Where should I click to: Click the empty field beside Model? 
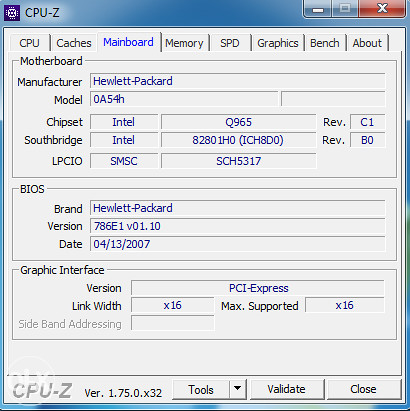click(333, 99)
